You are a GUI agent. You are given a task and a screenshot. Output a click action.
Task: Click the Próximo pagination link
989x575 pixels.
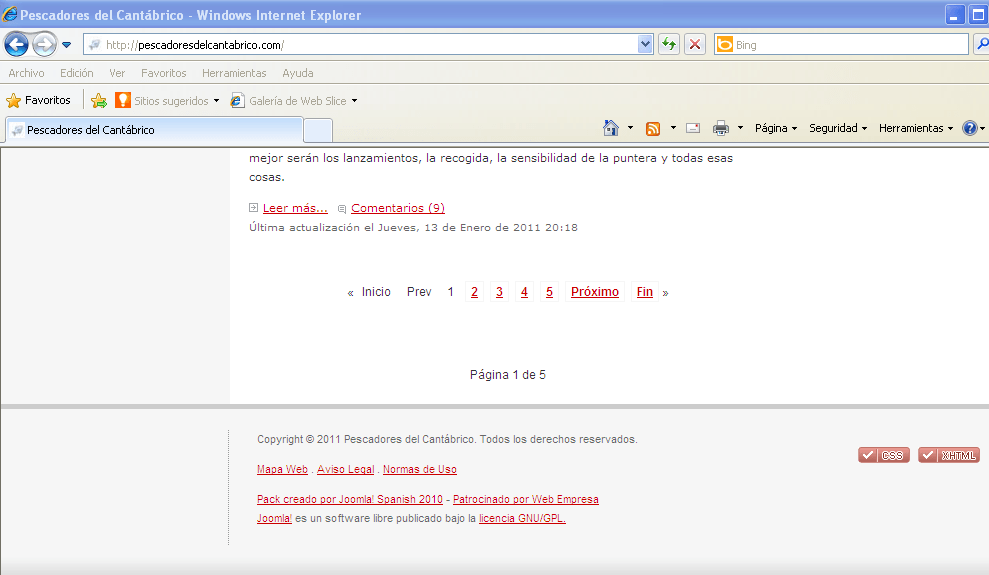(595, 292)
